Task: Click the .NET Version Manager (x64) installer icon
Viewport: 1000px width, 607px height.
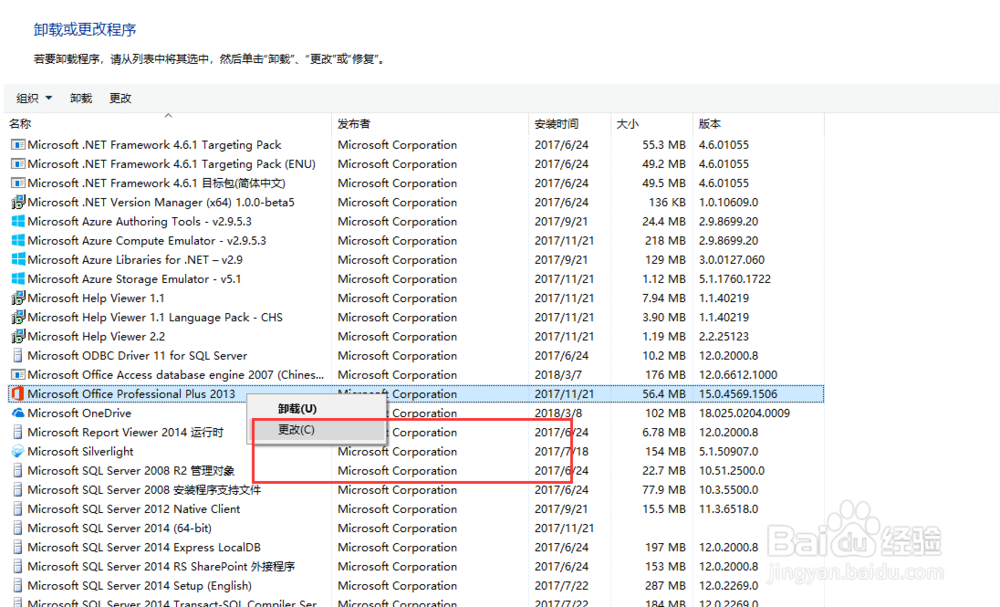Action: pos(18,202)
